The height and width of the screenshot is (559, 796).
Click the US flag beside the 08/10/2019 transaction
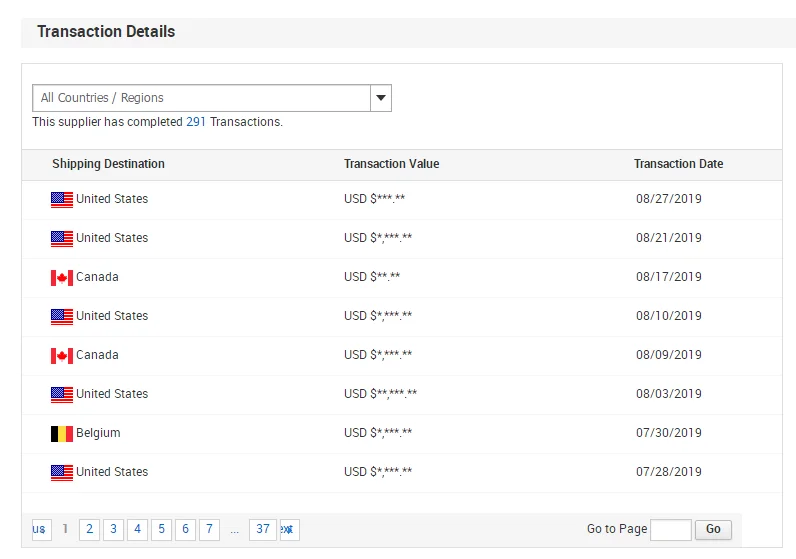(62, 316)
